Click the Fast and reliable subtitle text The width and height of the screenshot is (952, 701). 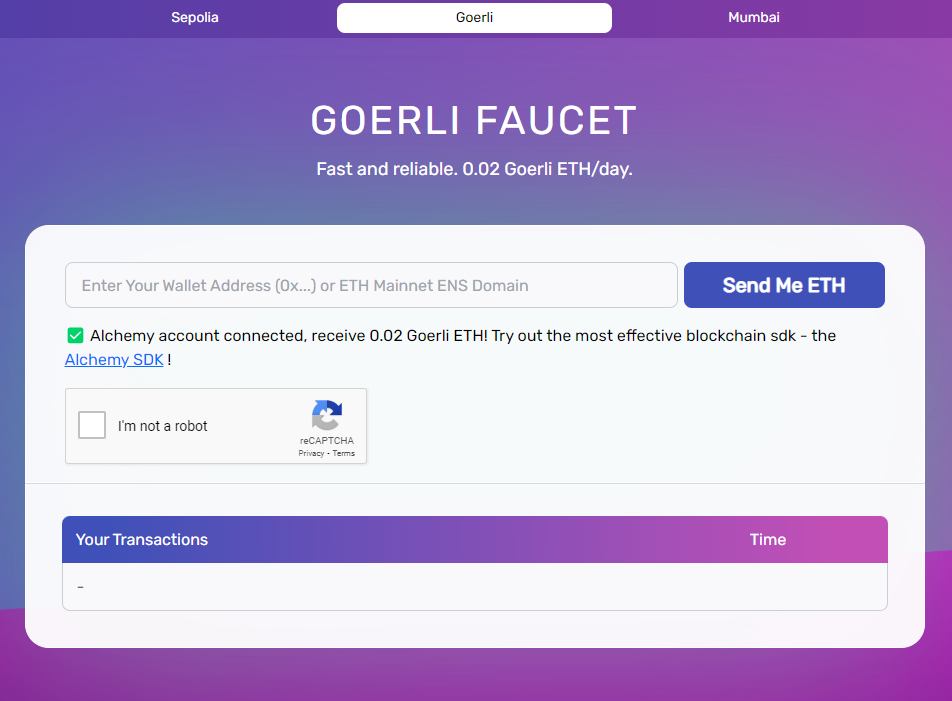[474, 169]
